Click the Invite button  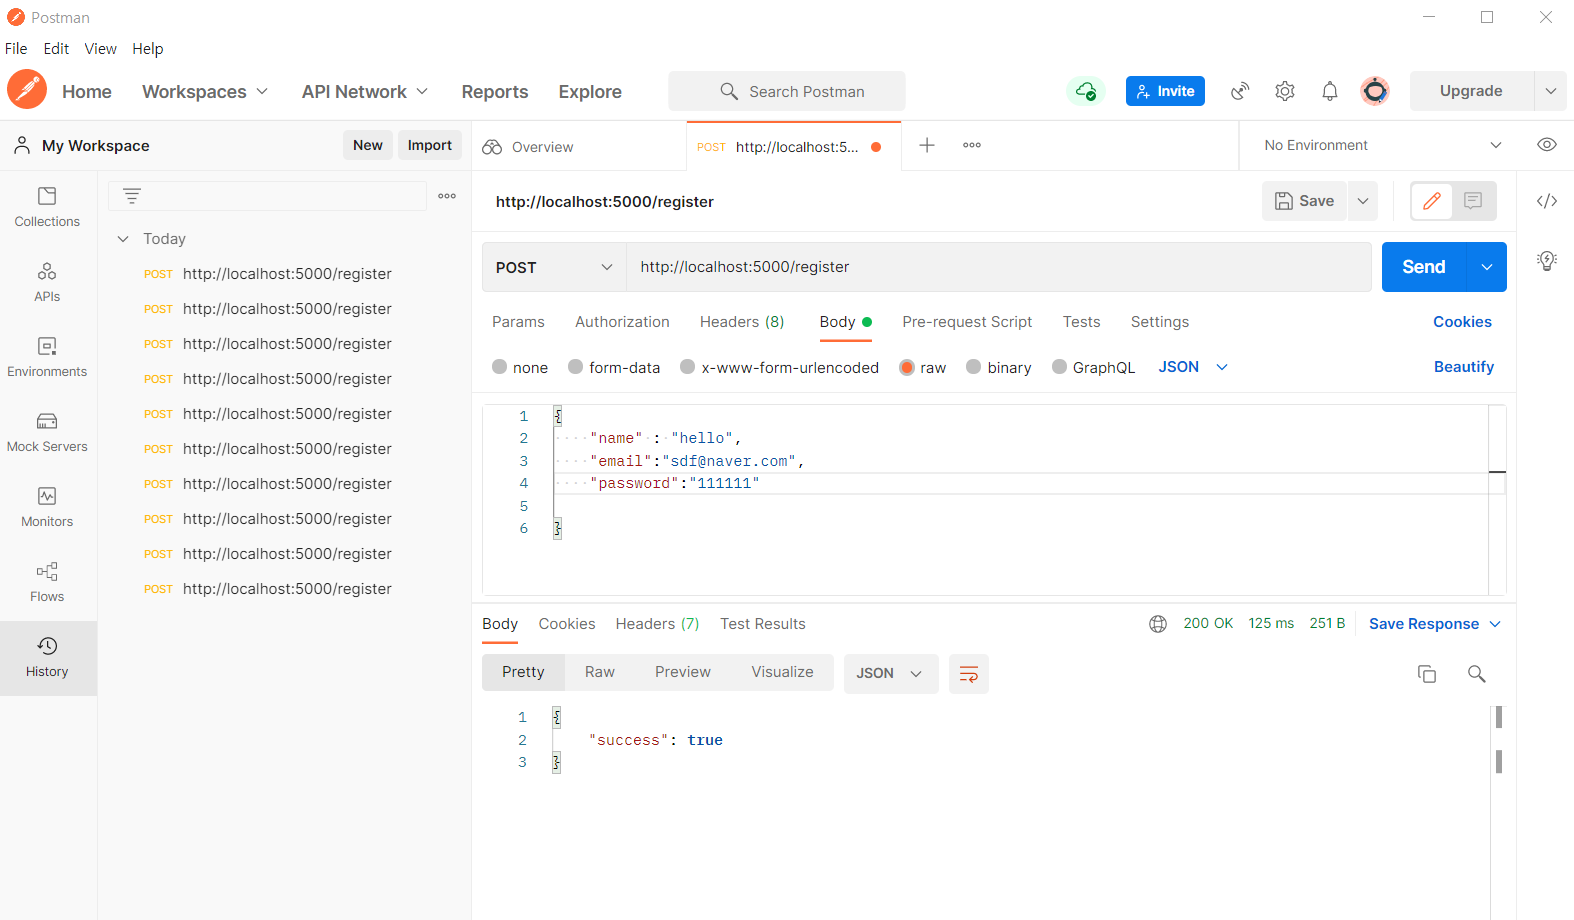[x=1165, y=91]
